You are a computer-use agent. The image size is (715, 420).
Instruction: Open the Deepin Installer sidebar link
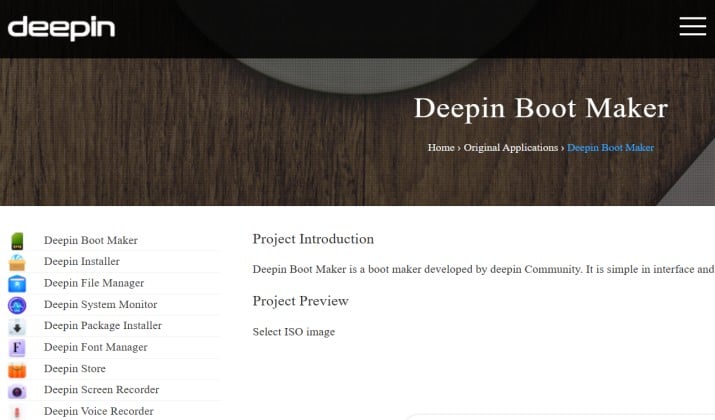(x=82, y=261)
